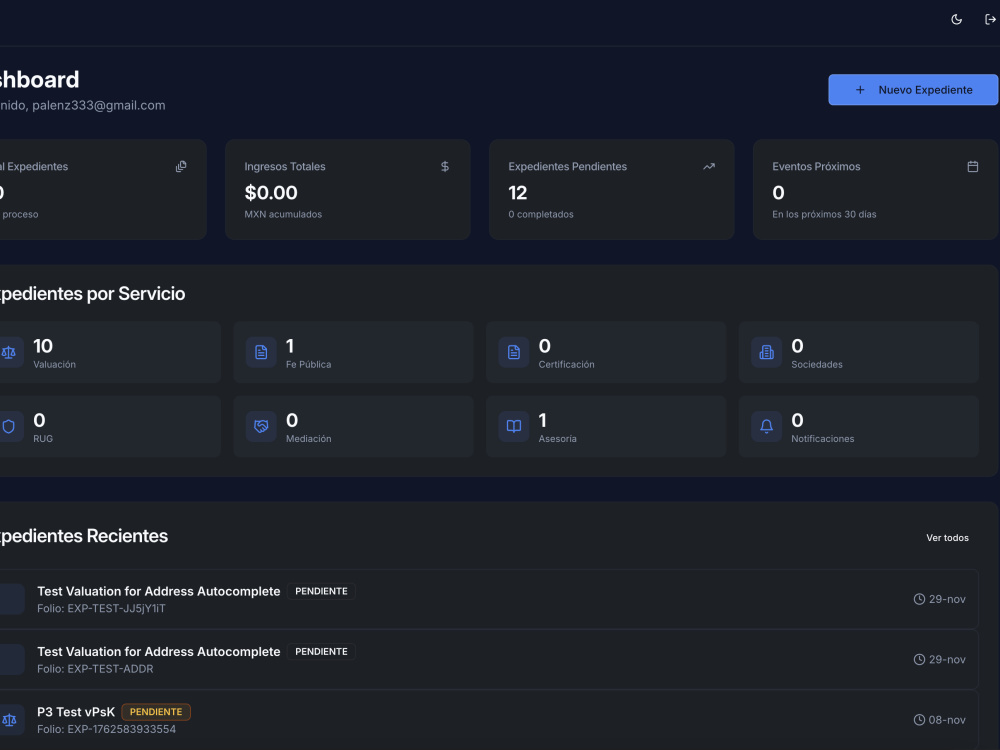Open expediente with folio EXP-TEST-JJ5jY1iT

pyautogui.click(x=488, y=599)
